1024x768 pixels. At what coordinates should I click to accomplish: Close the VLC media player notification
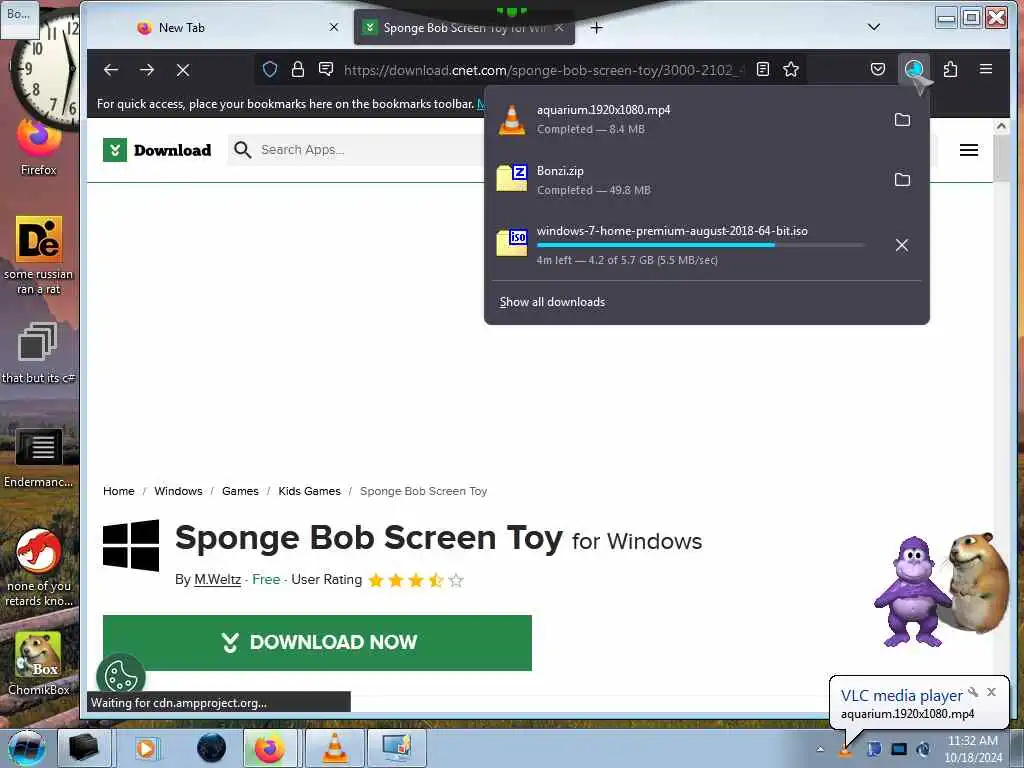991,692
